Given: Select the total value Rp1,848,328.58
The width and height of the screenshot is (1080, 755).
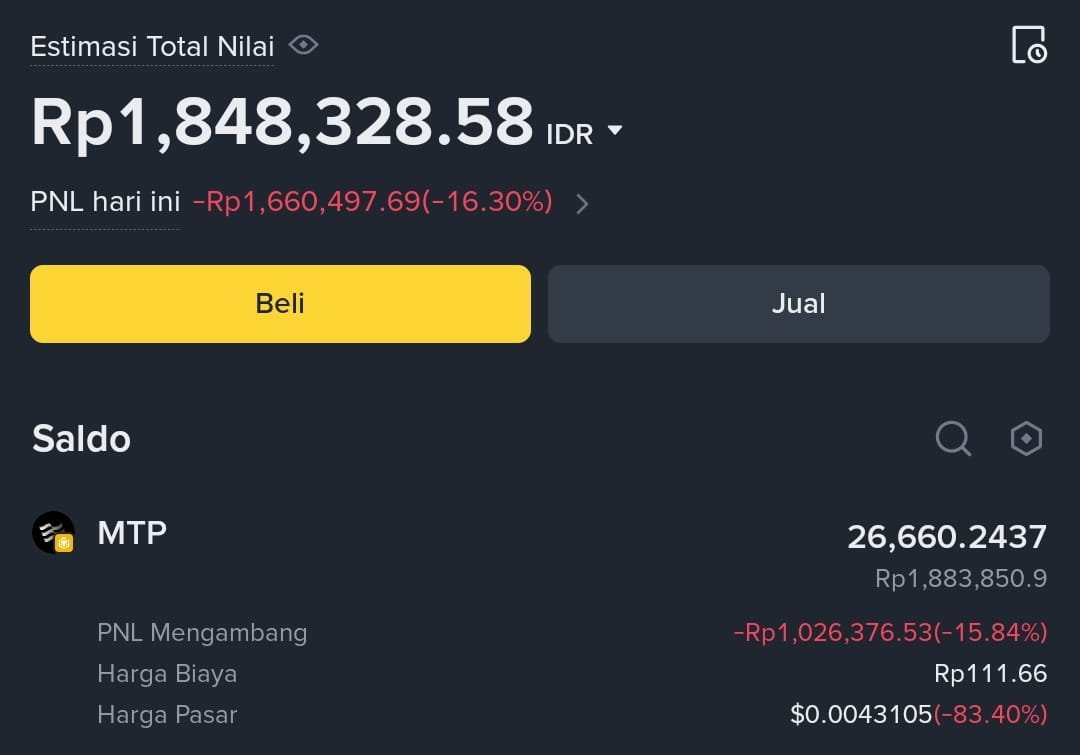Looking at the screenshot, I should tap(282, 123).
